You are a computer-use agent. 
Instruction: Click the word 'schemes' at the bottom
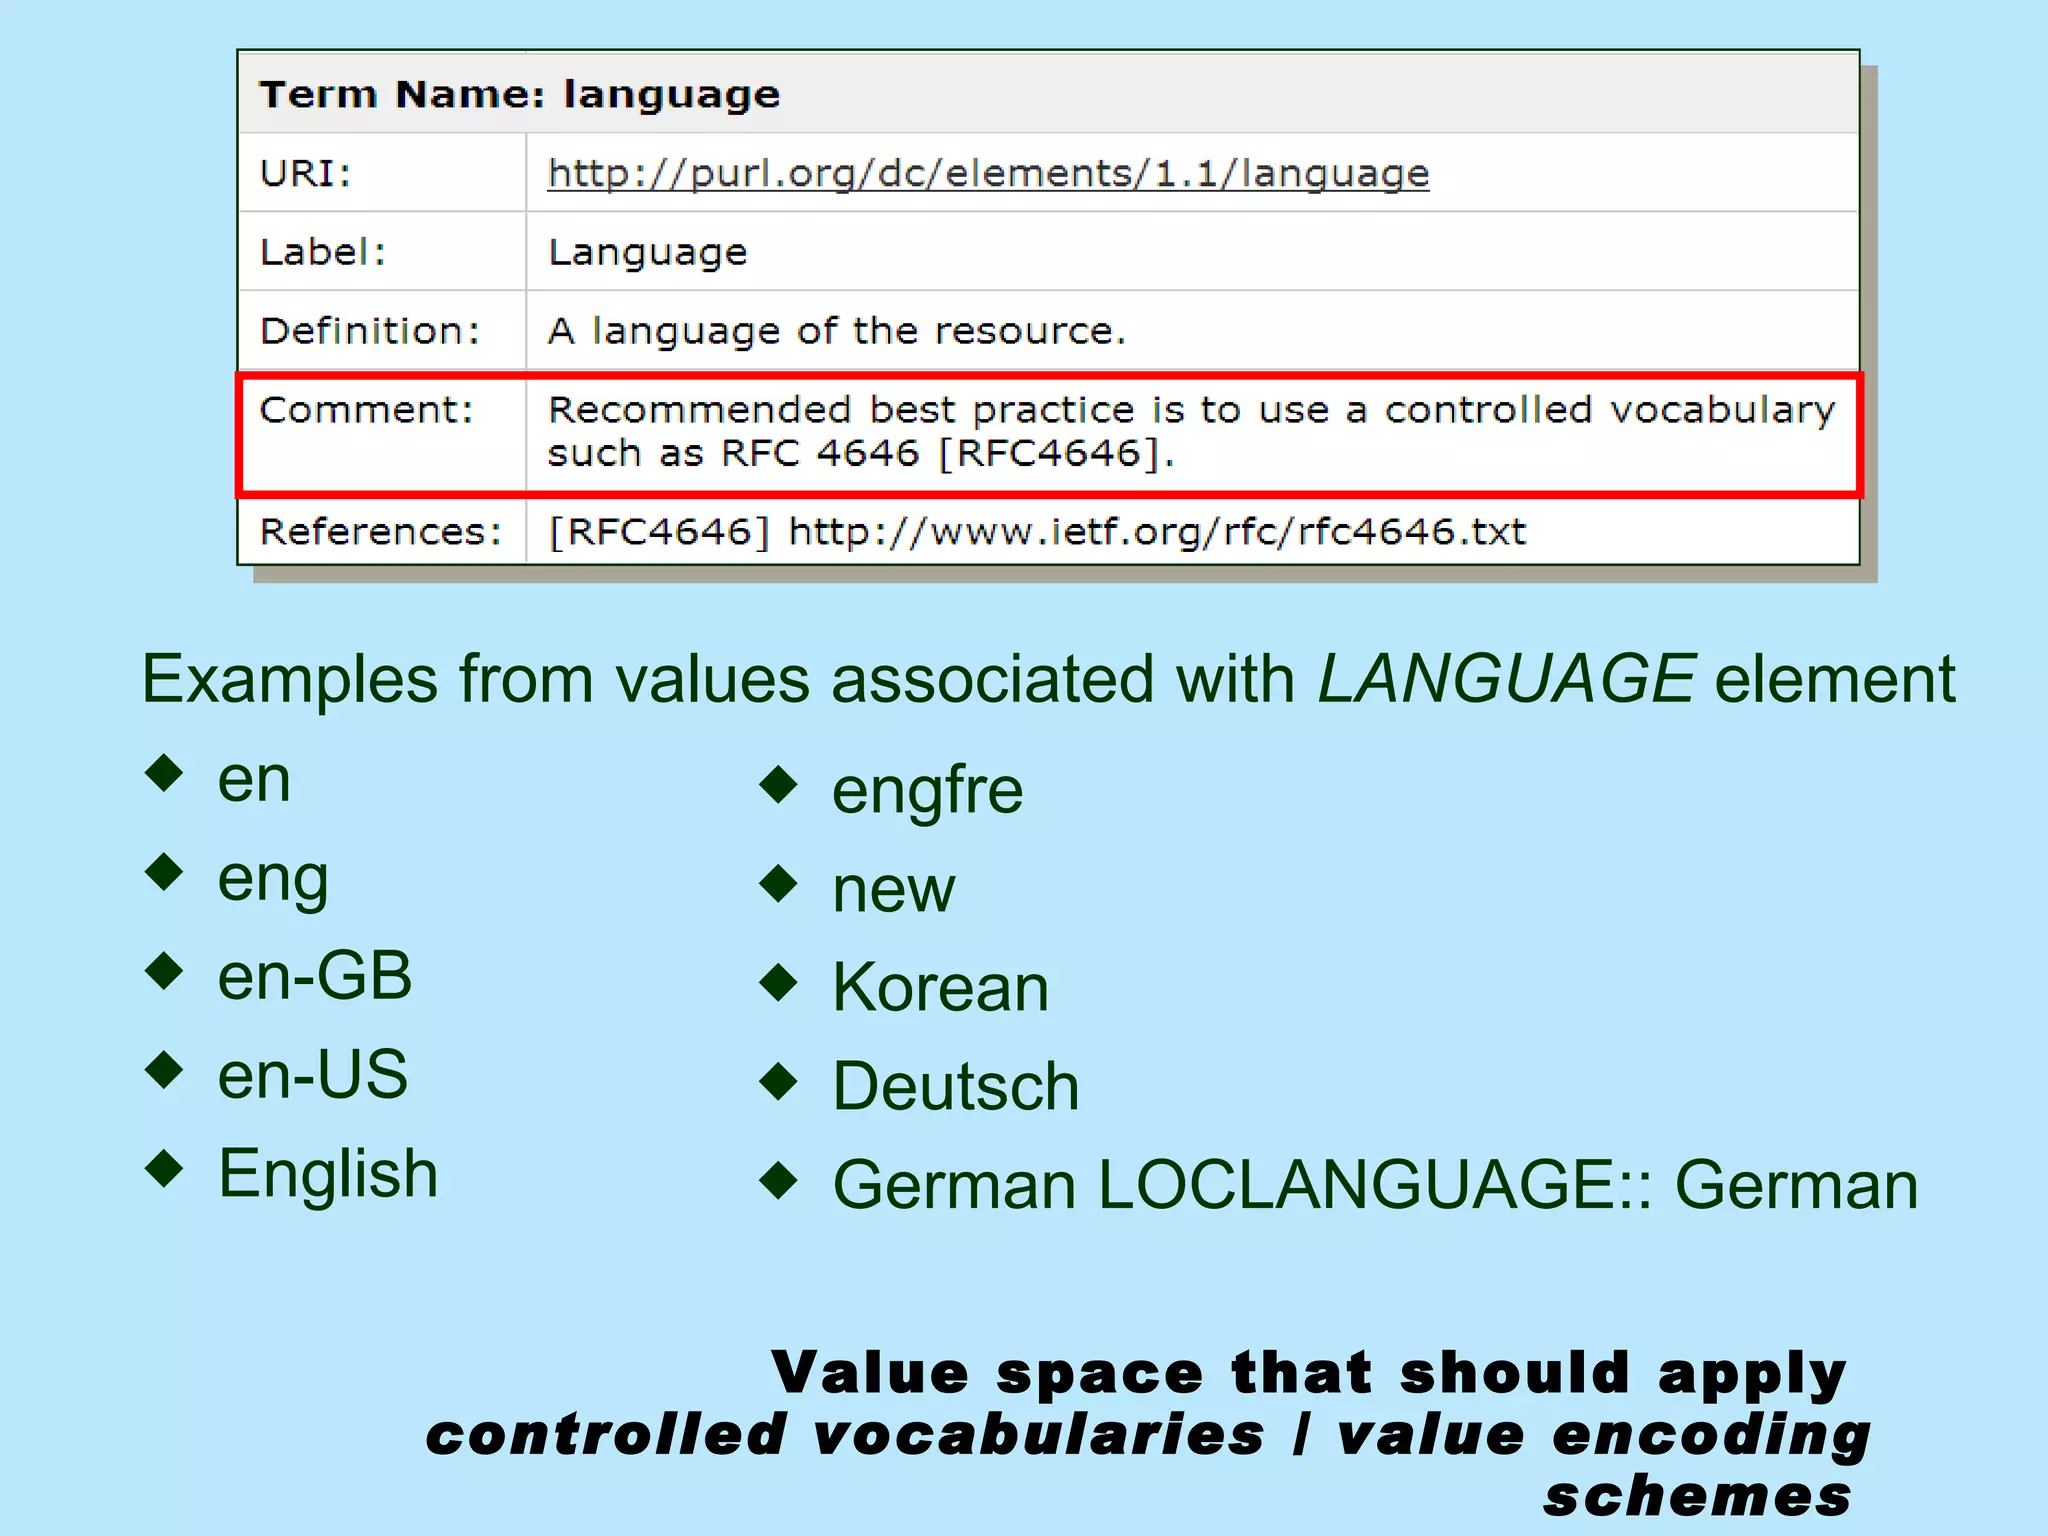1697,1497
